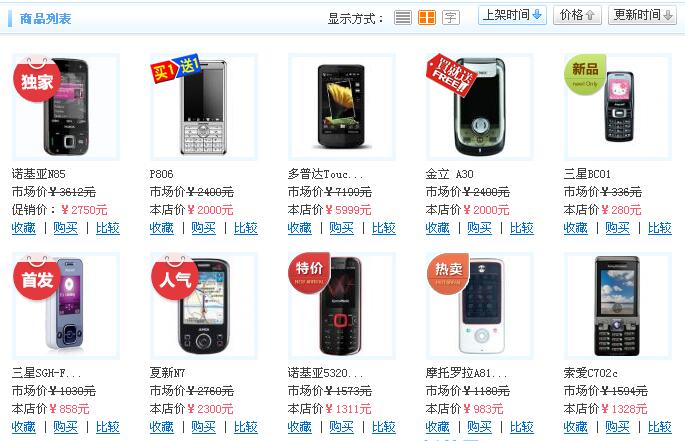Image resolution: width=685 pixels, height=441 pixels.
Task: Click 购买 for the P806 phone
Action: pos(204,228)
